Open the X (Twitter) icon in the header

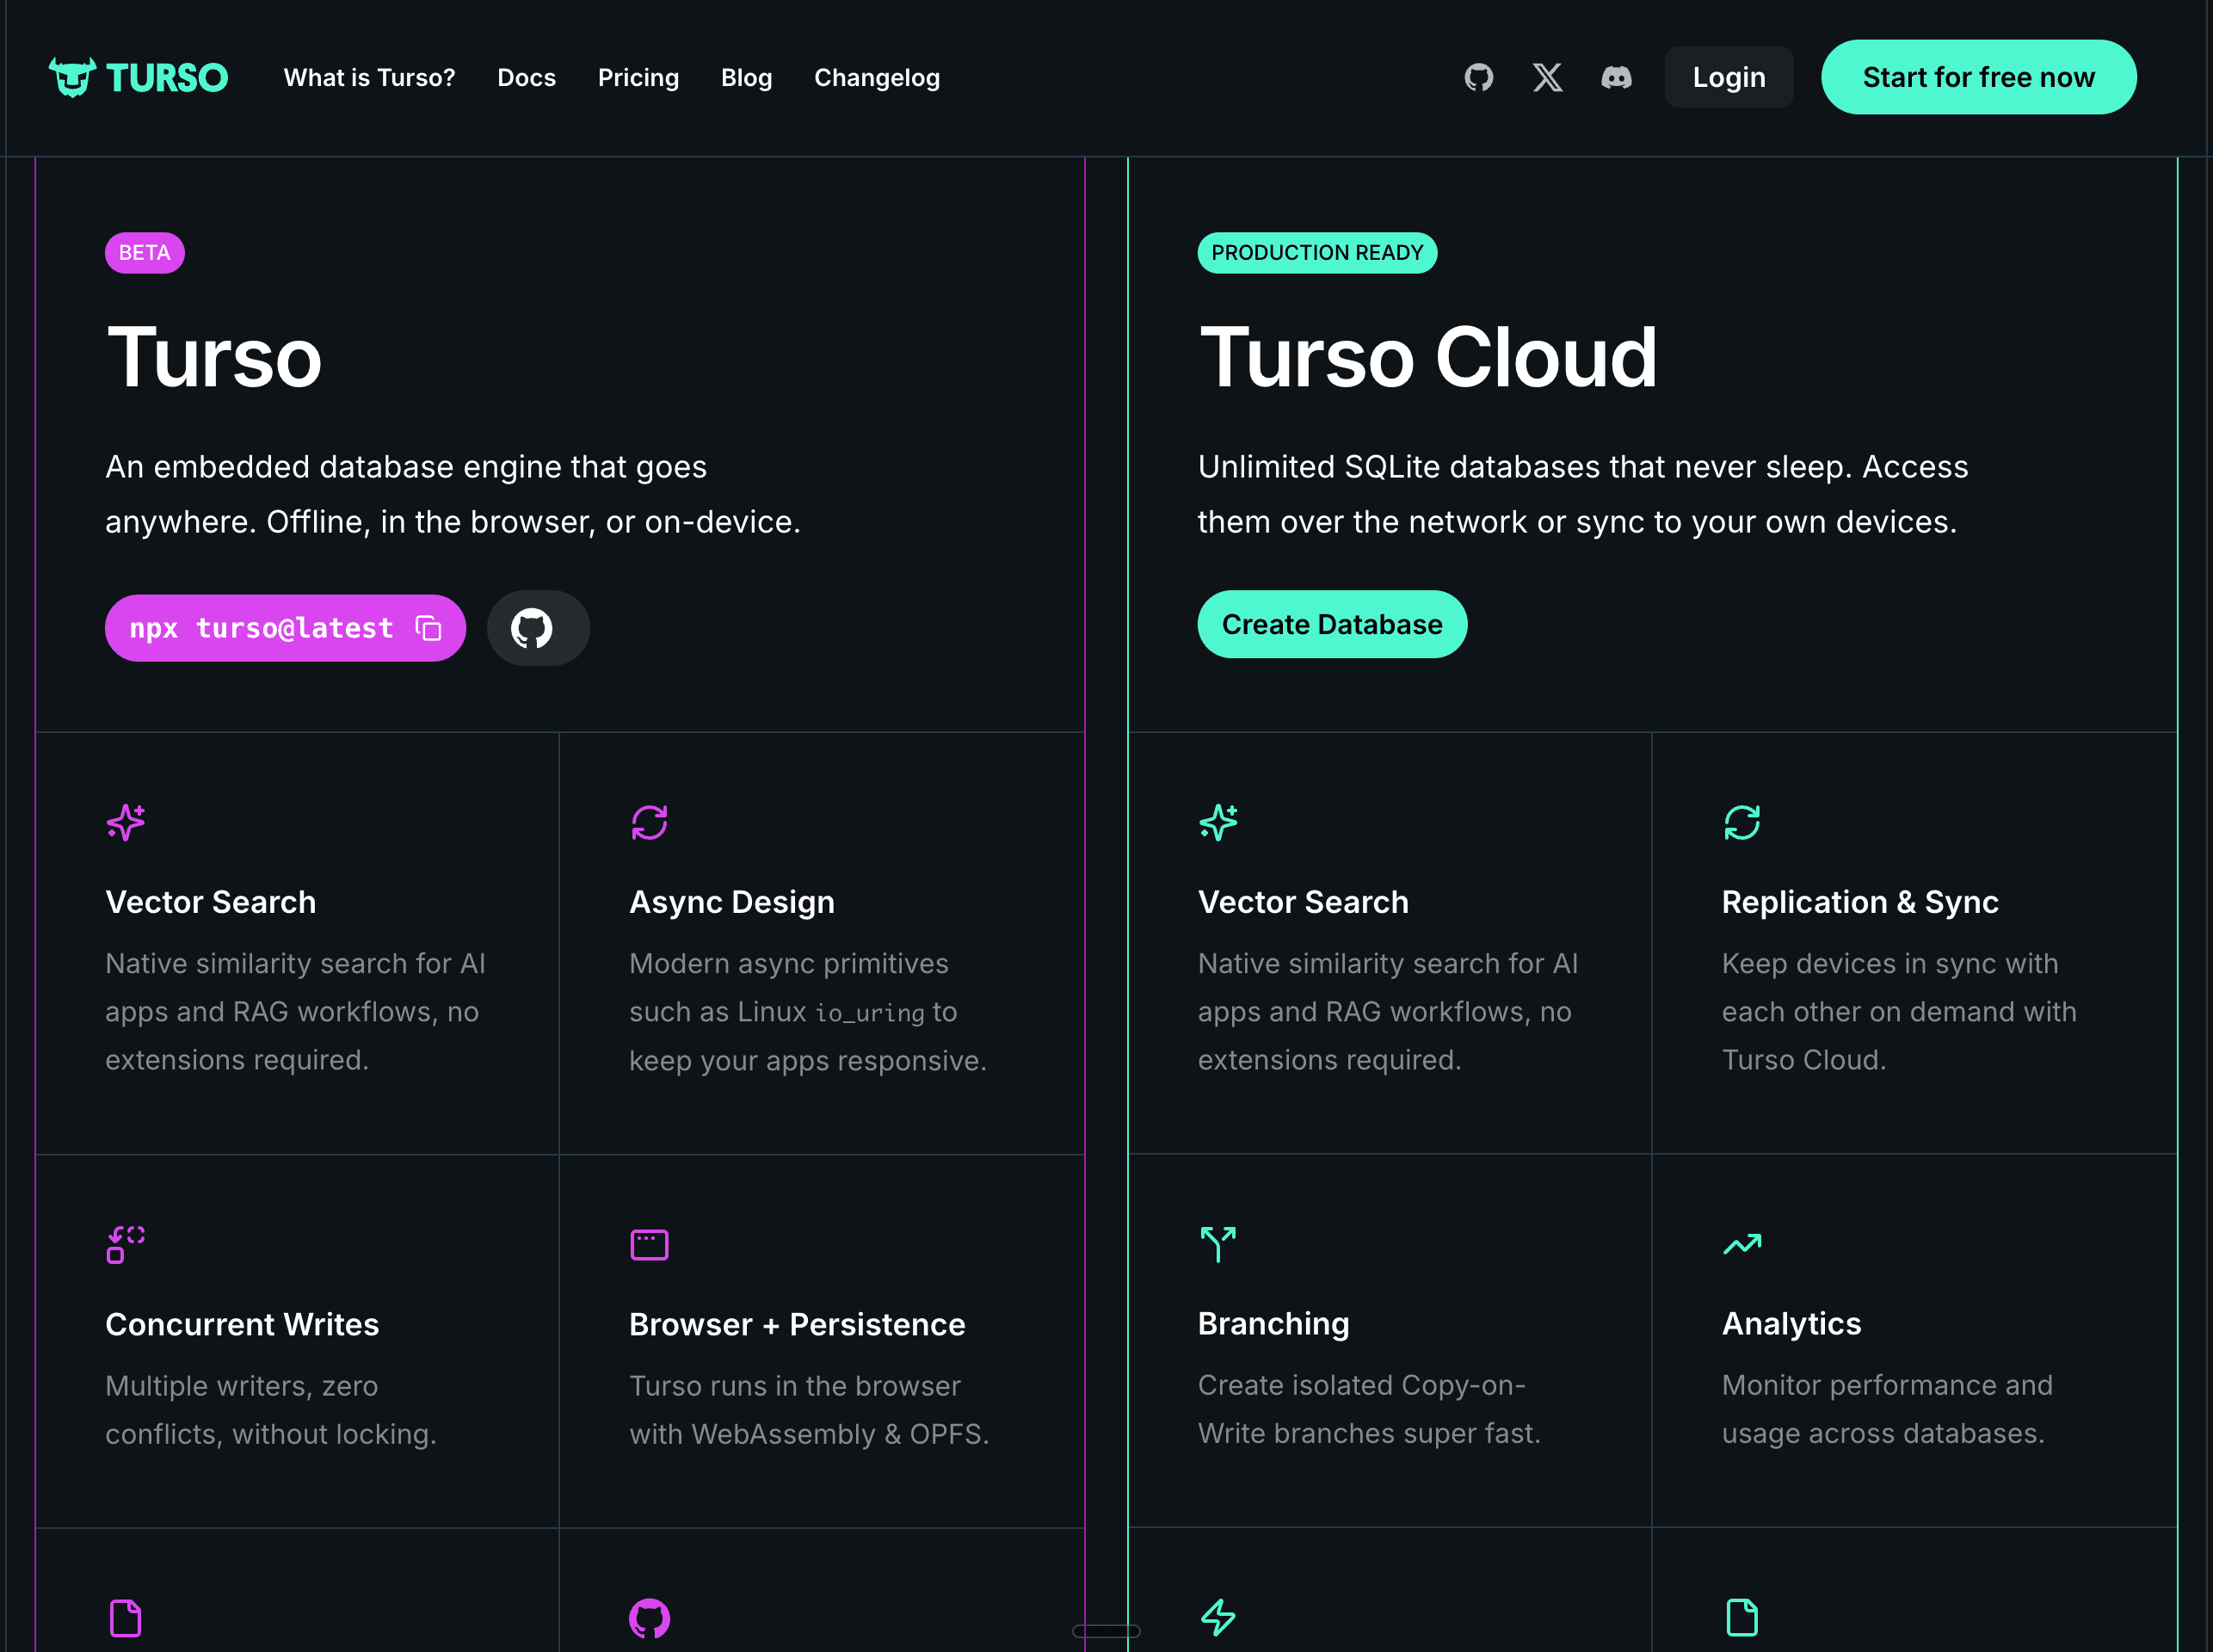click(x=1547, y=77)
